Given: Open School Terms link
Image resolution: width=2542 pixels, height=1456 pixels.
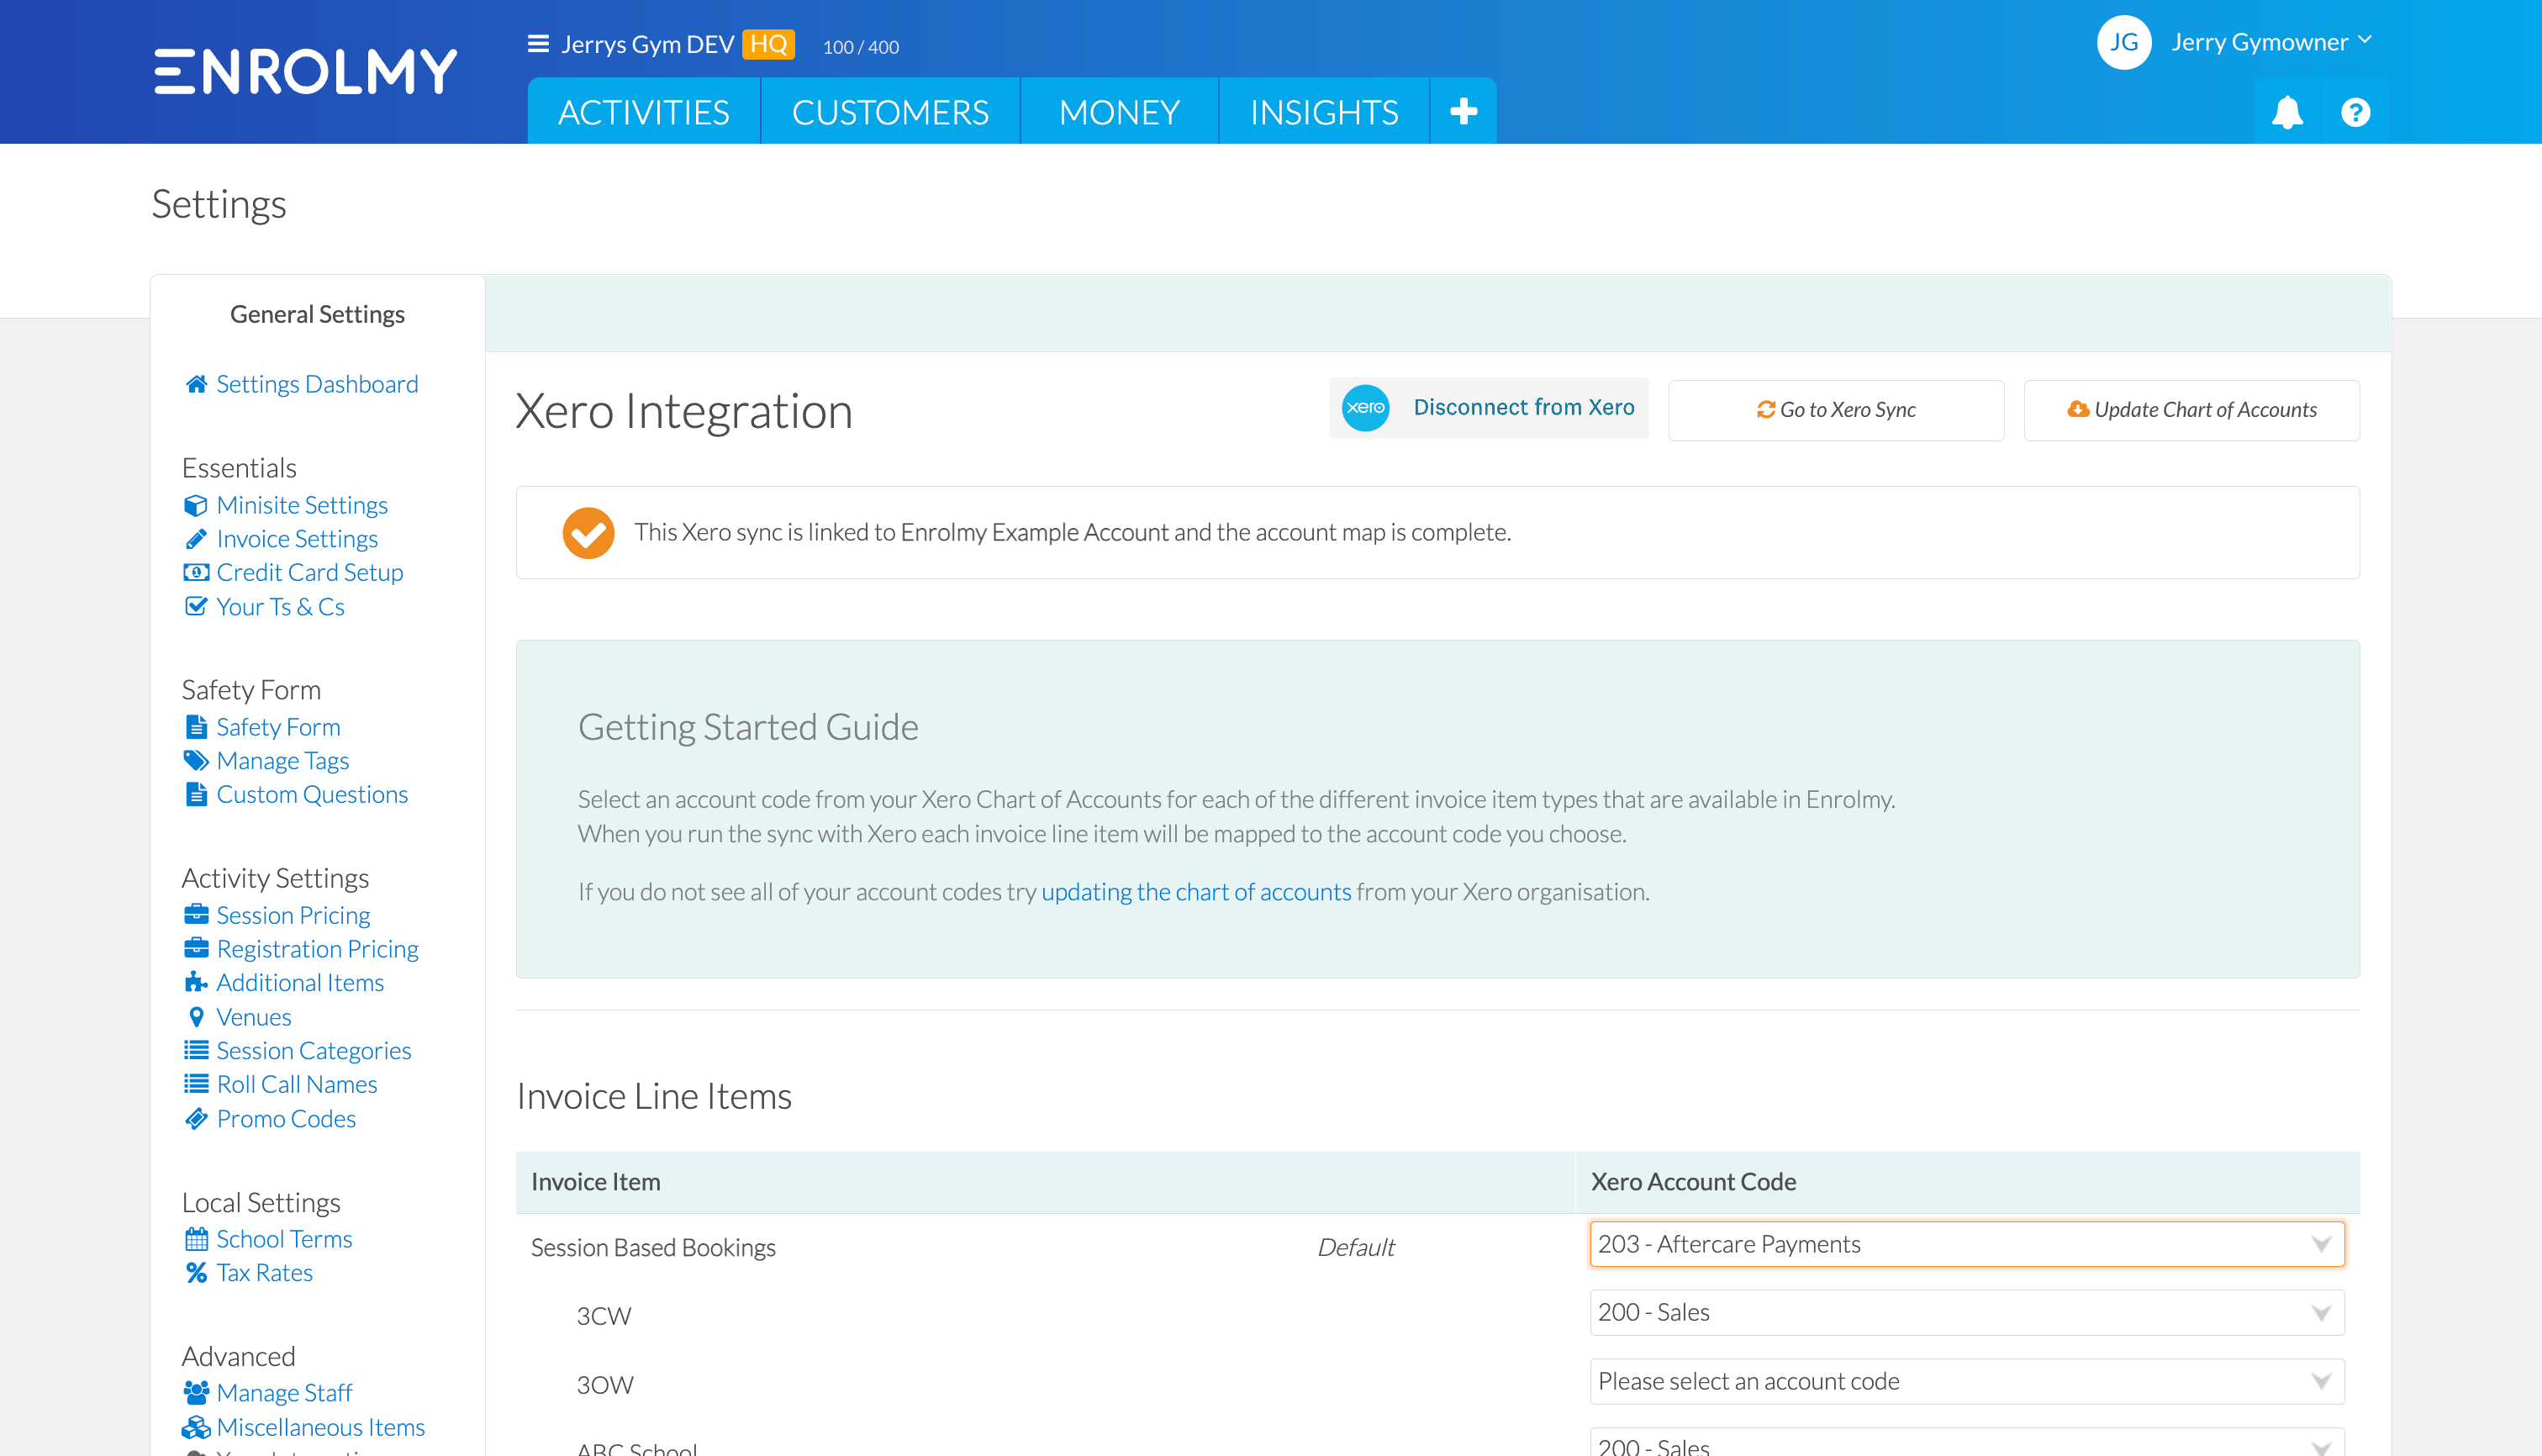Looking at the screenshot, I should [284, 1239].
